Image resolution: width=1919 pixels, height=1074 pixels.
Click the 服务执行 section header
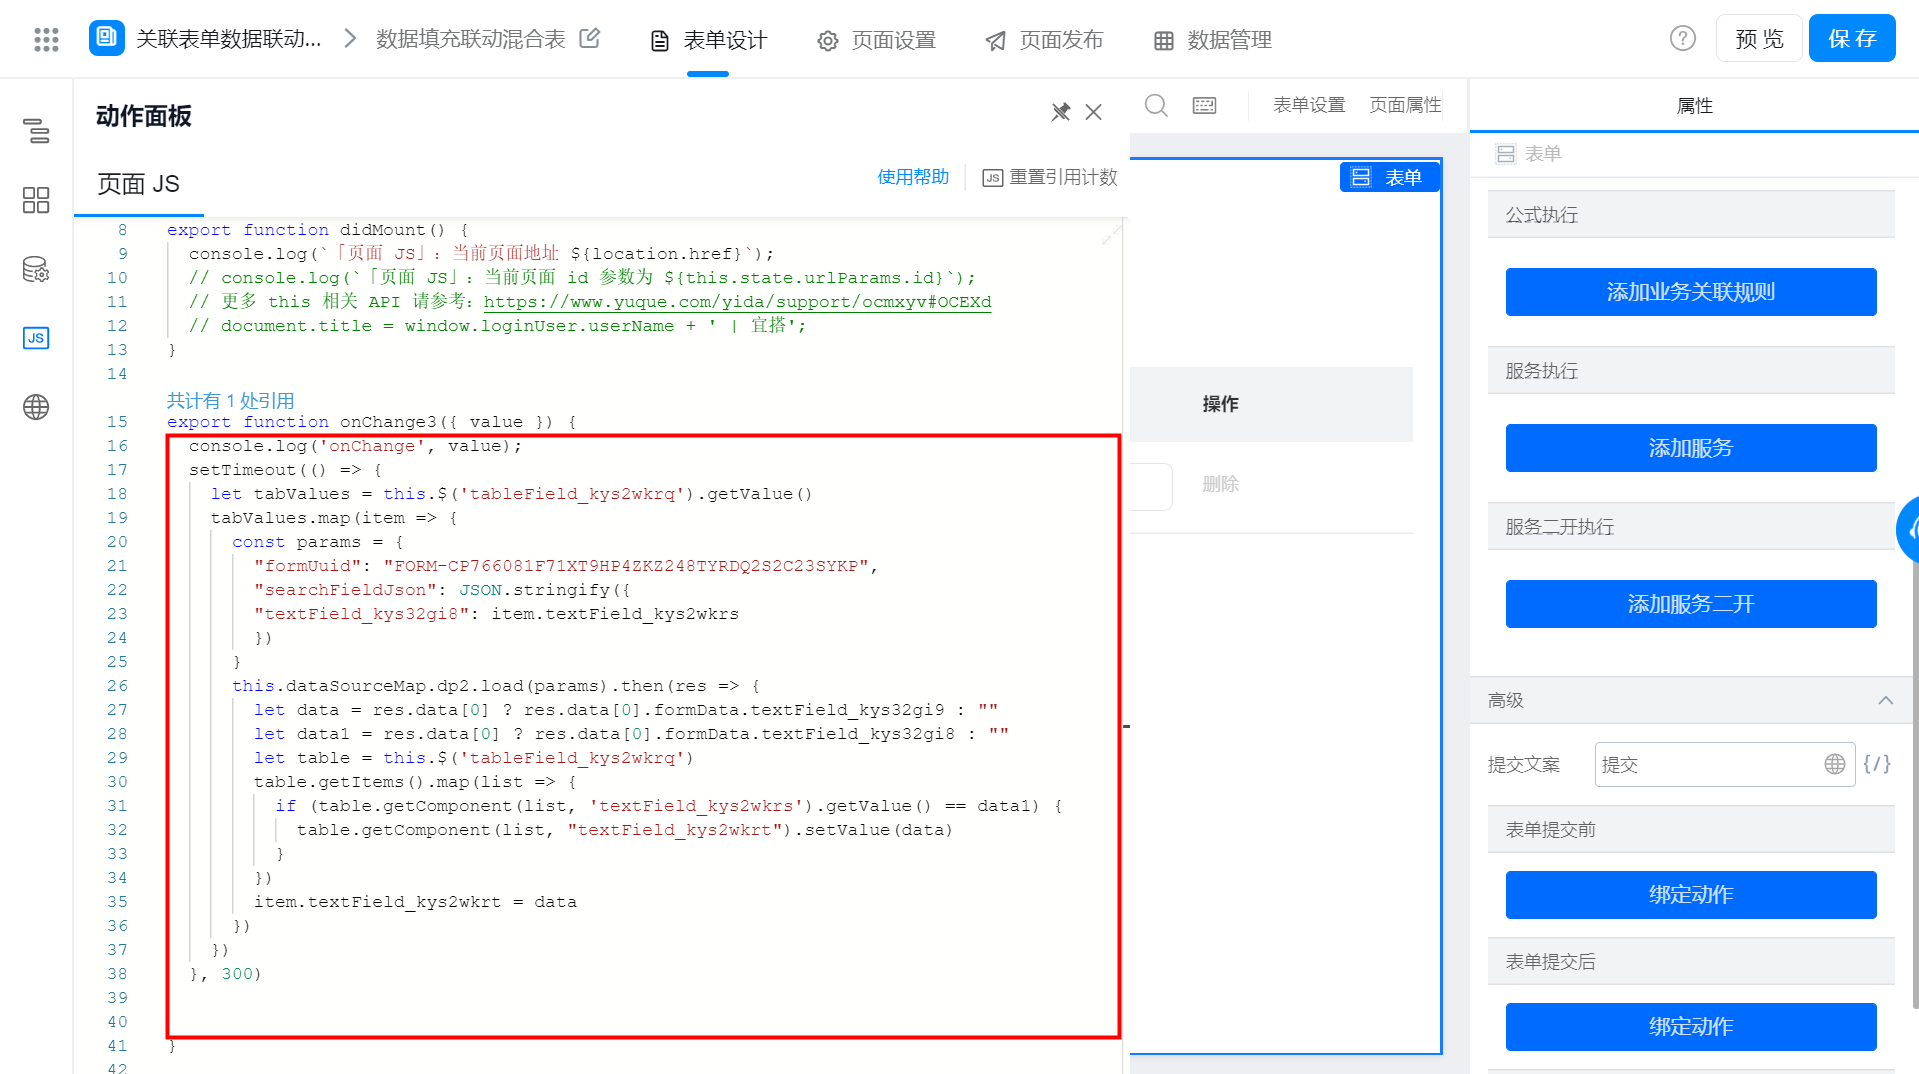(x=1691, y=370)
